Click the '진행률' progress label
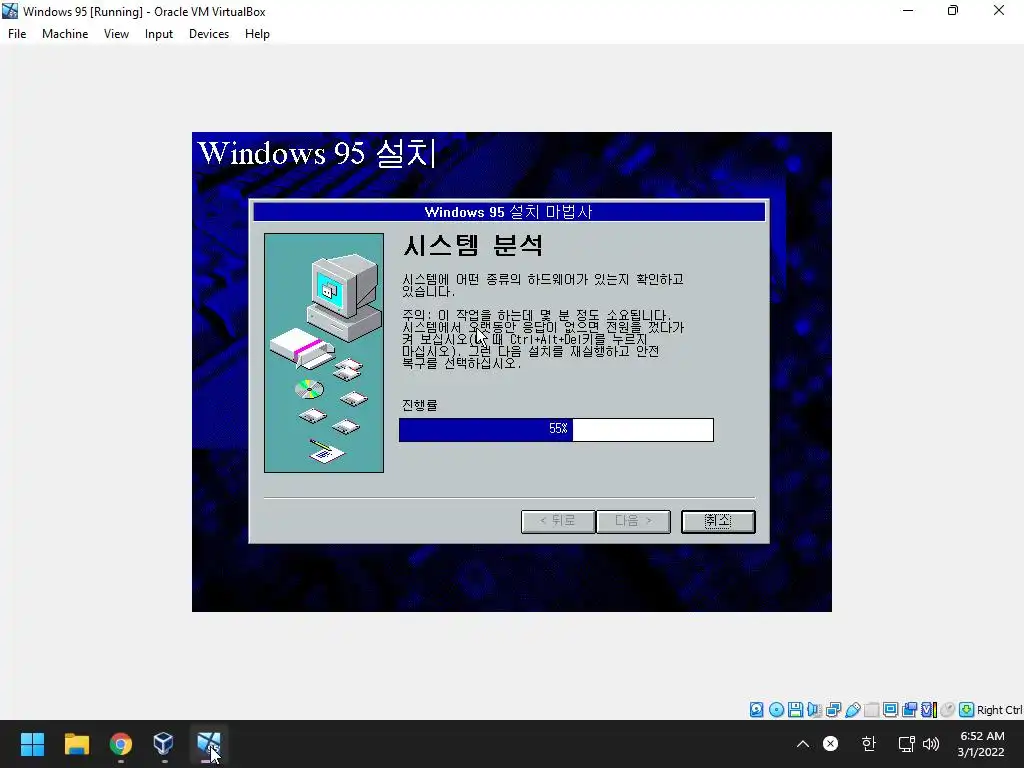Viewport: 1024px width, 768px height. click(419, 405)
